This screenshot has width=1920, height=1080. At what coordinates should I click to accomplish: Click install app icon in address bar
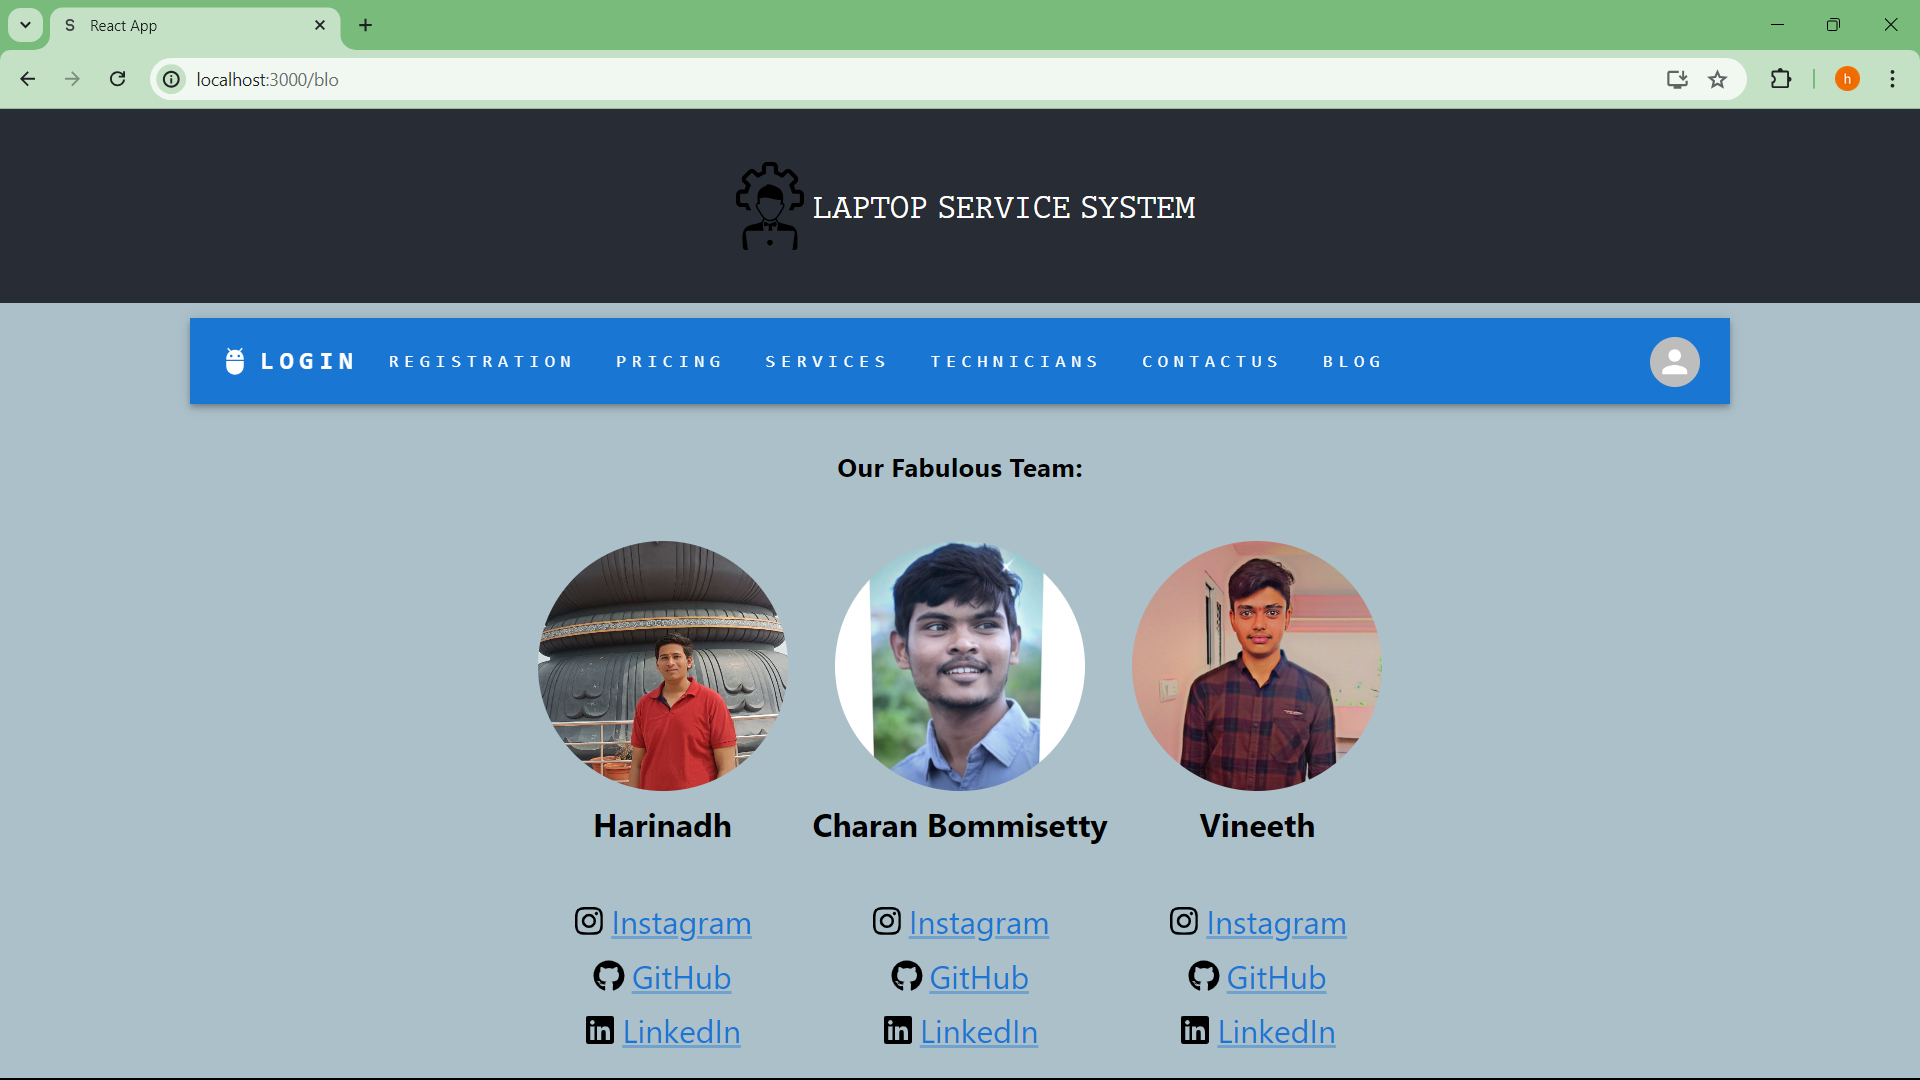coord(1677,79)
